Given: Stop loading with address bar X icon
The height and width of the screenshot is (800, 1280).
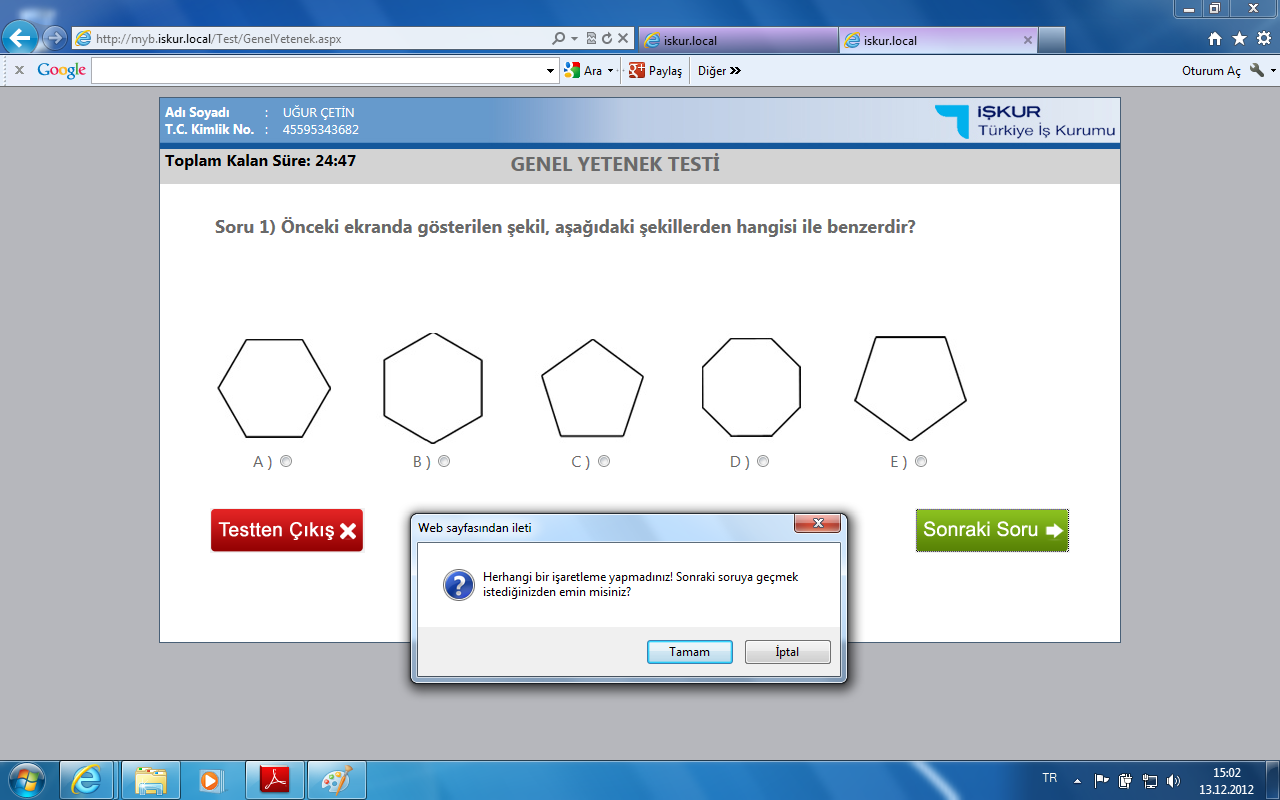Looking at the screenshot, I should click(x=623, y=39).
